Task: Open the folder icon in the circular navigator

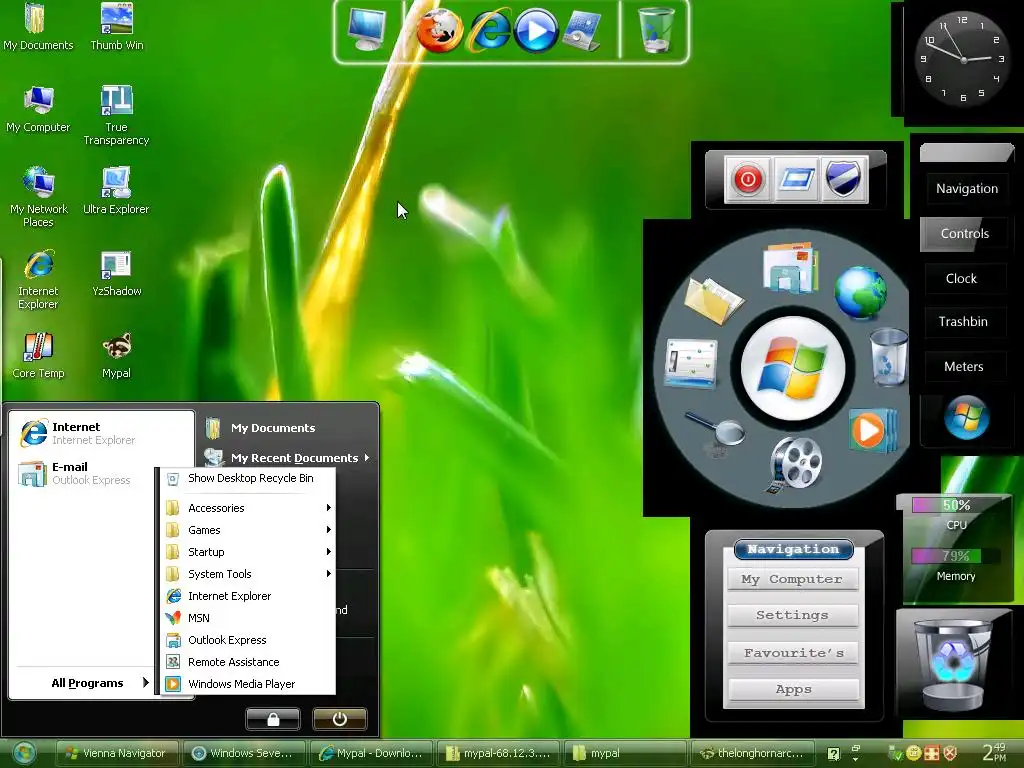Action: (712, 300)
